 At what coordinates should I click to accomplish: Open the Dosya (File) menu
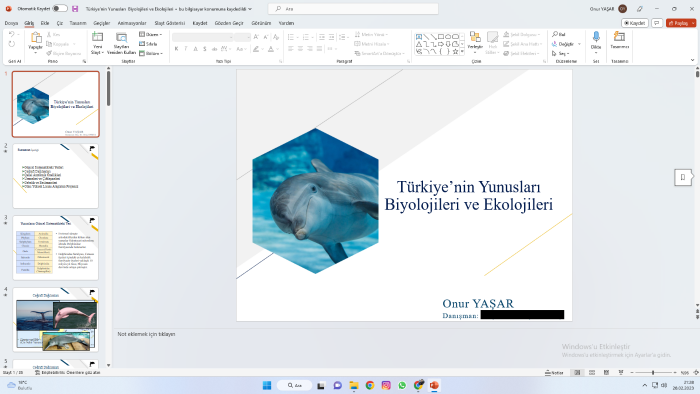coord(11,23)
